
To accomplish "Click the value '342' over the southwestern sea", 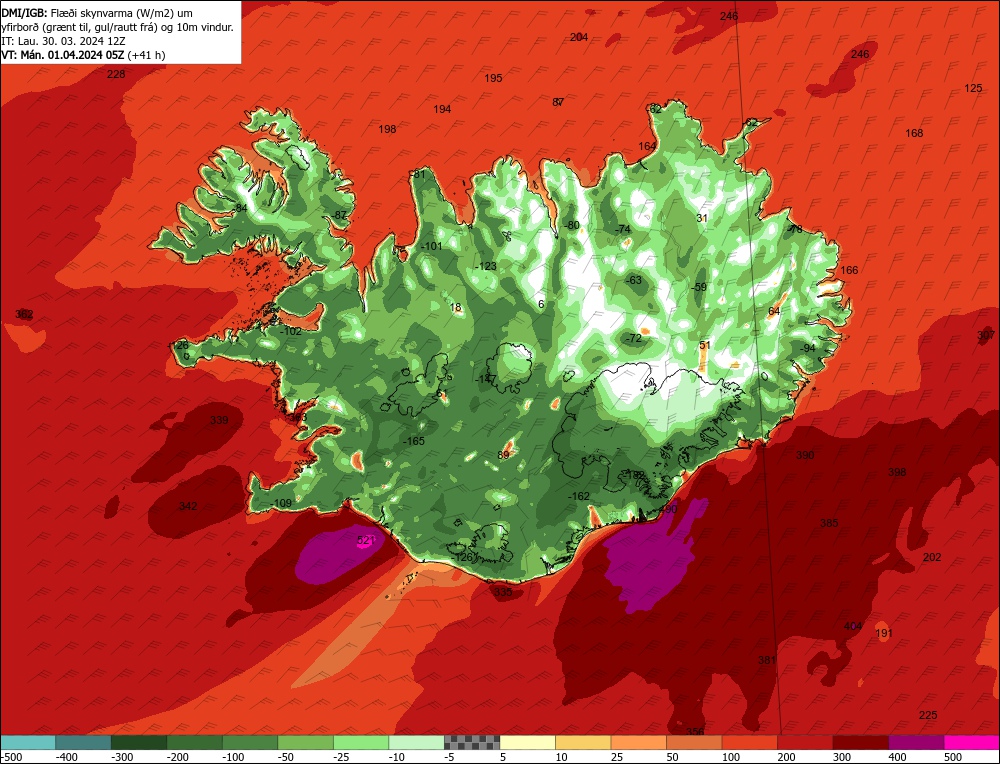I will [188, 506].
